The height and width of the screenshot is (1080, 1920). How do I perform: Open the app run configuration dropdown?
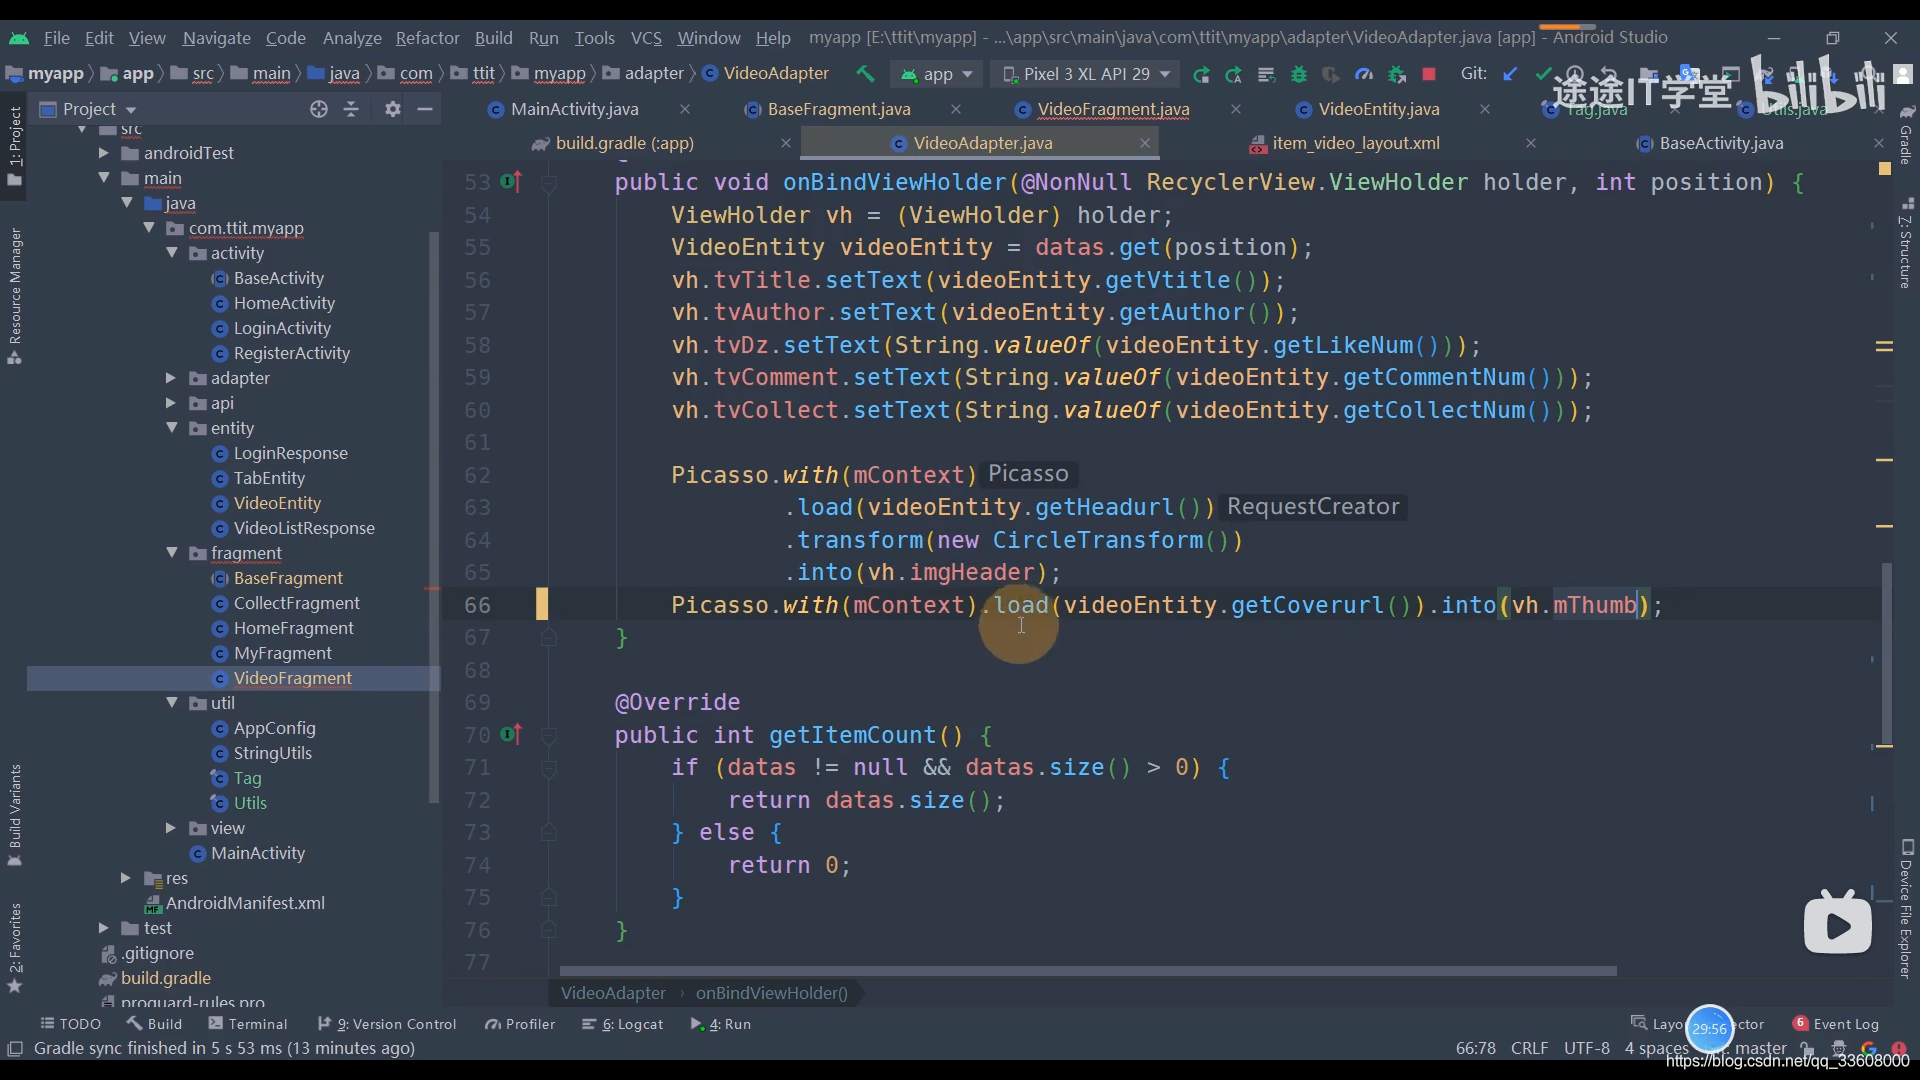pyautogui.click(x=937, y=74)
